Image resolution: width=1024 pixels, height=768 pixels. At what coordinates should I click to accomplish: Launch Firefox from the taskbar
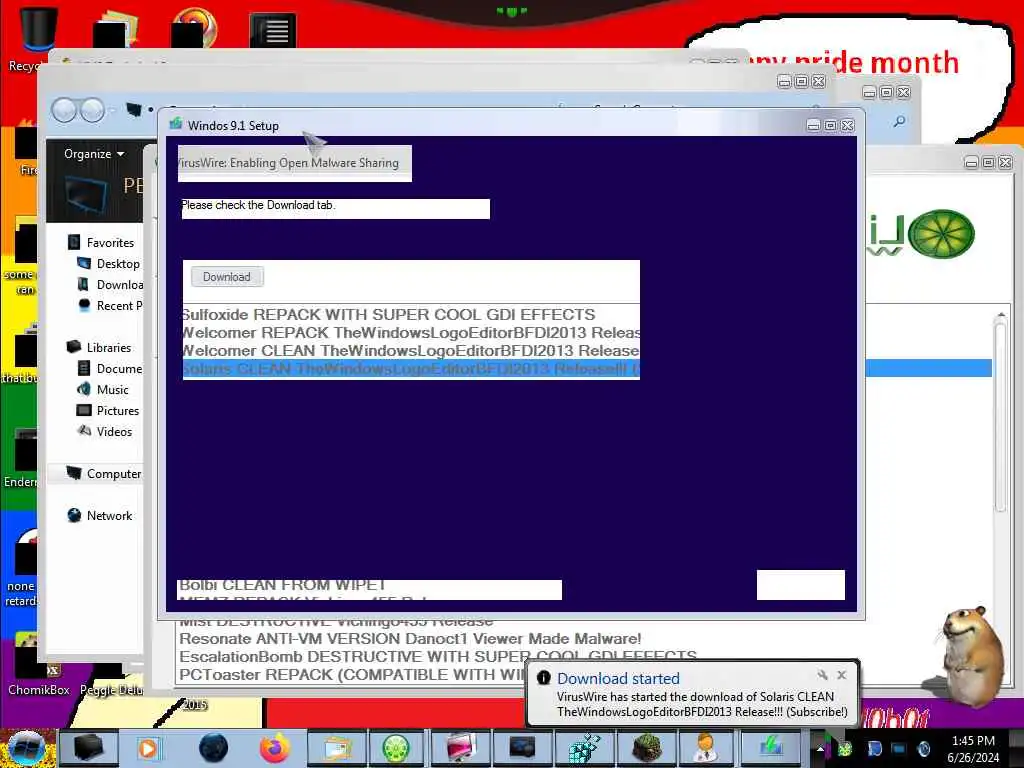[274, 748]
